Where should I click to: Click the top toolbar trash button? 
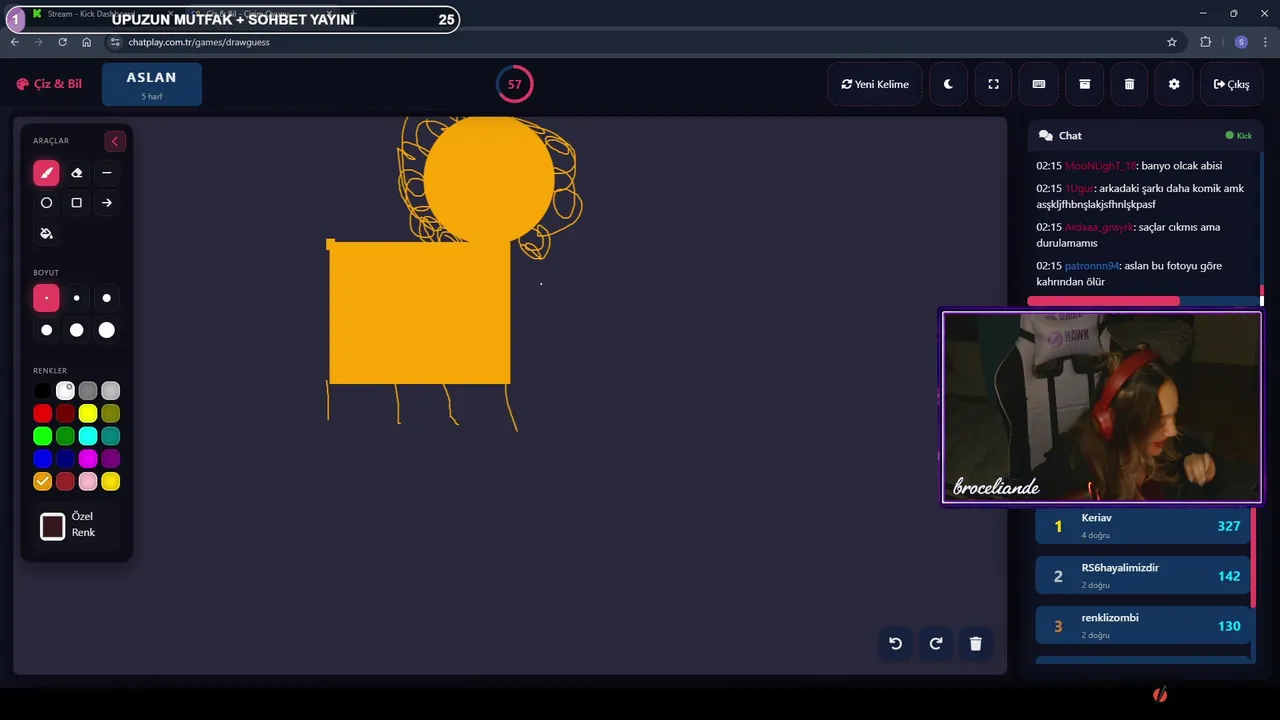coord(1129,84)
